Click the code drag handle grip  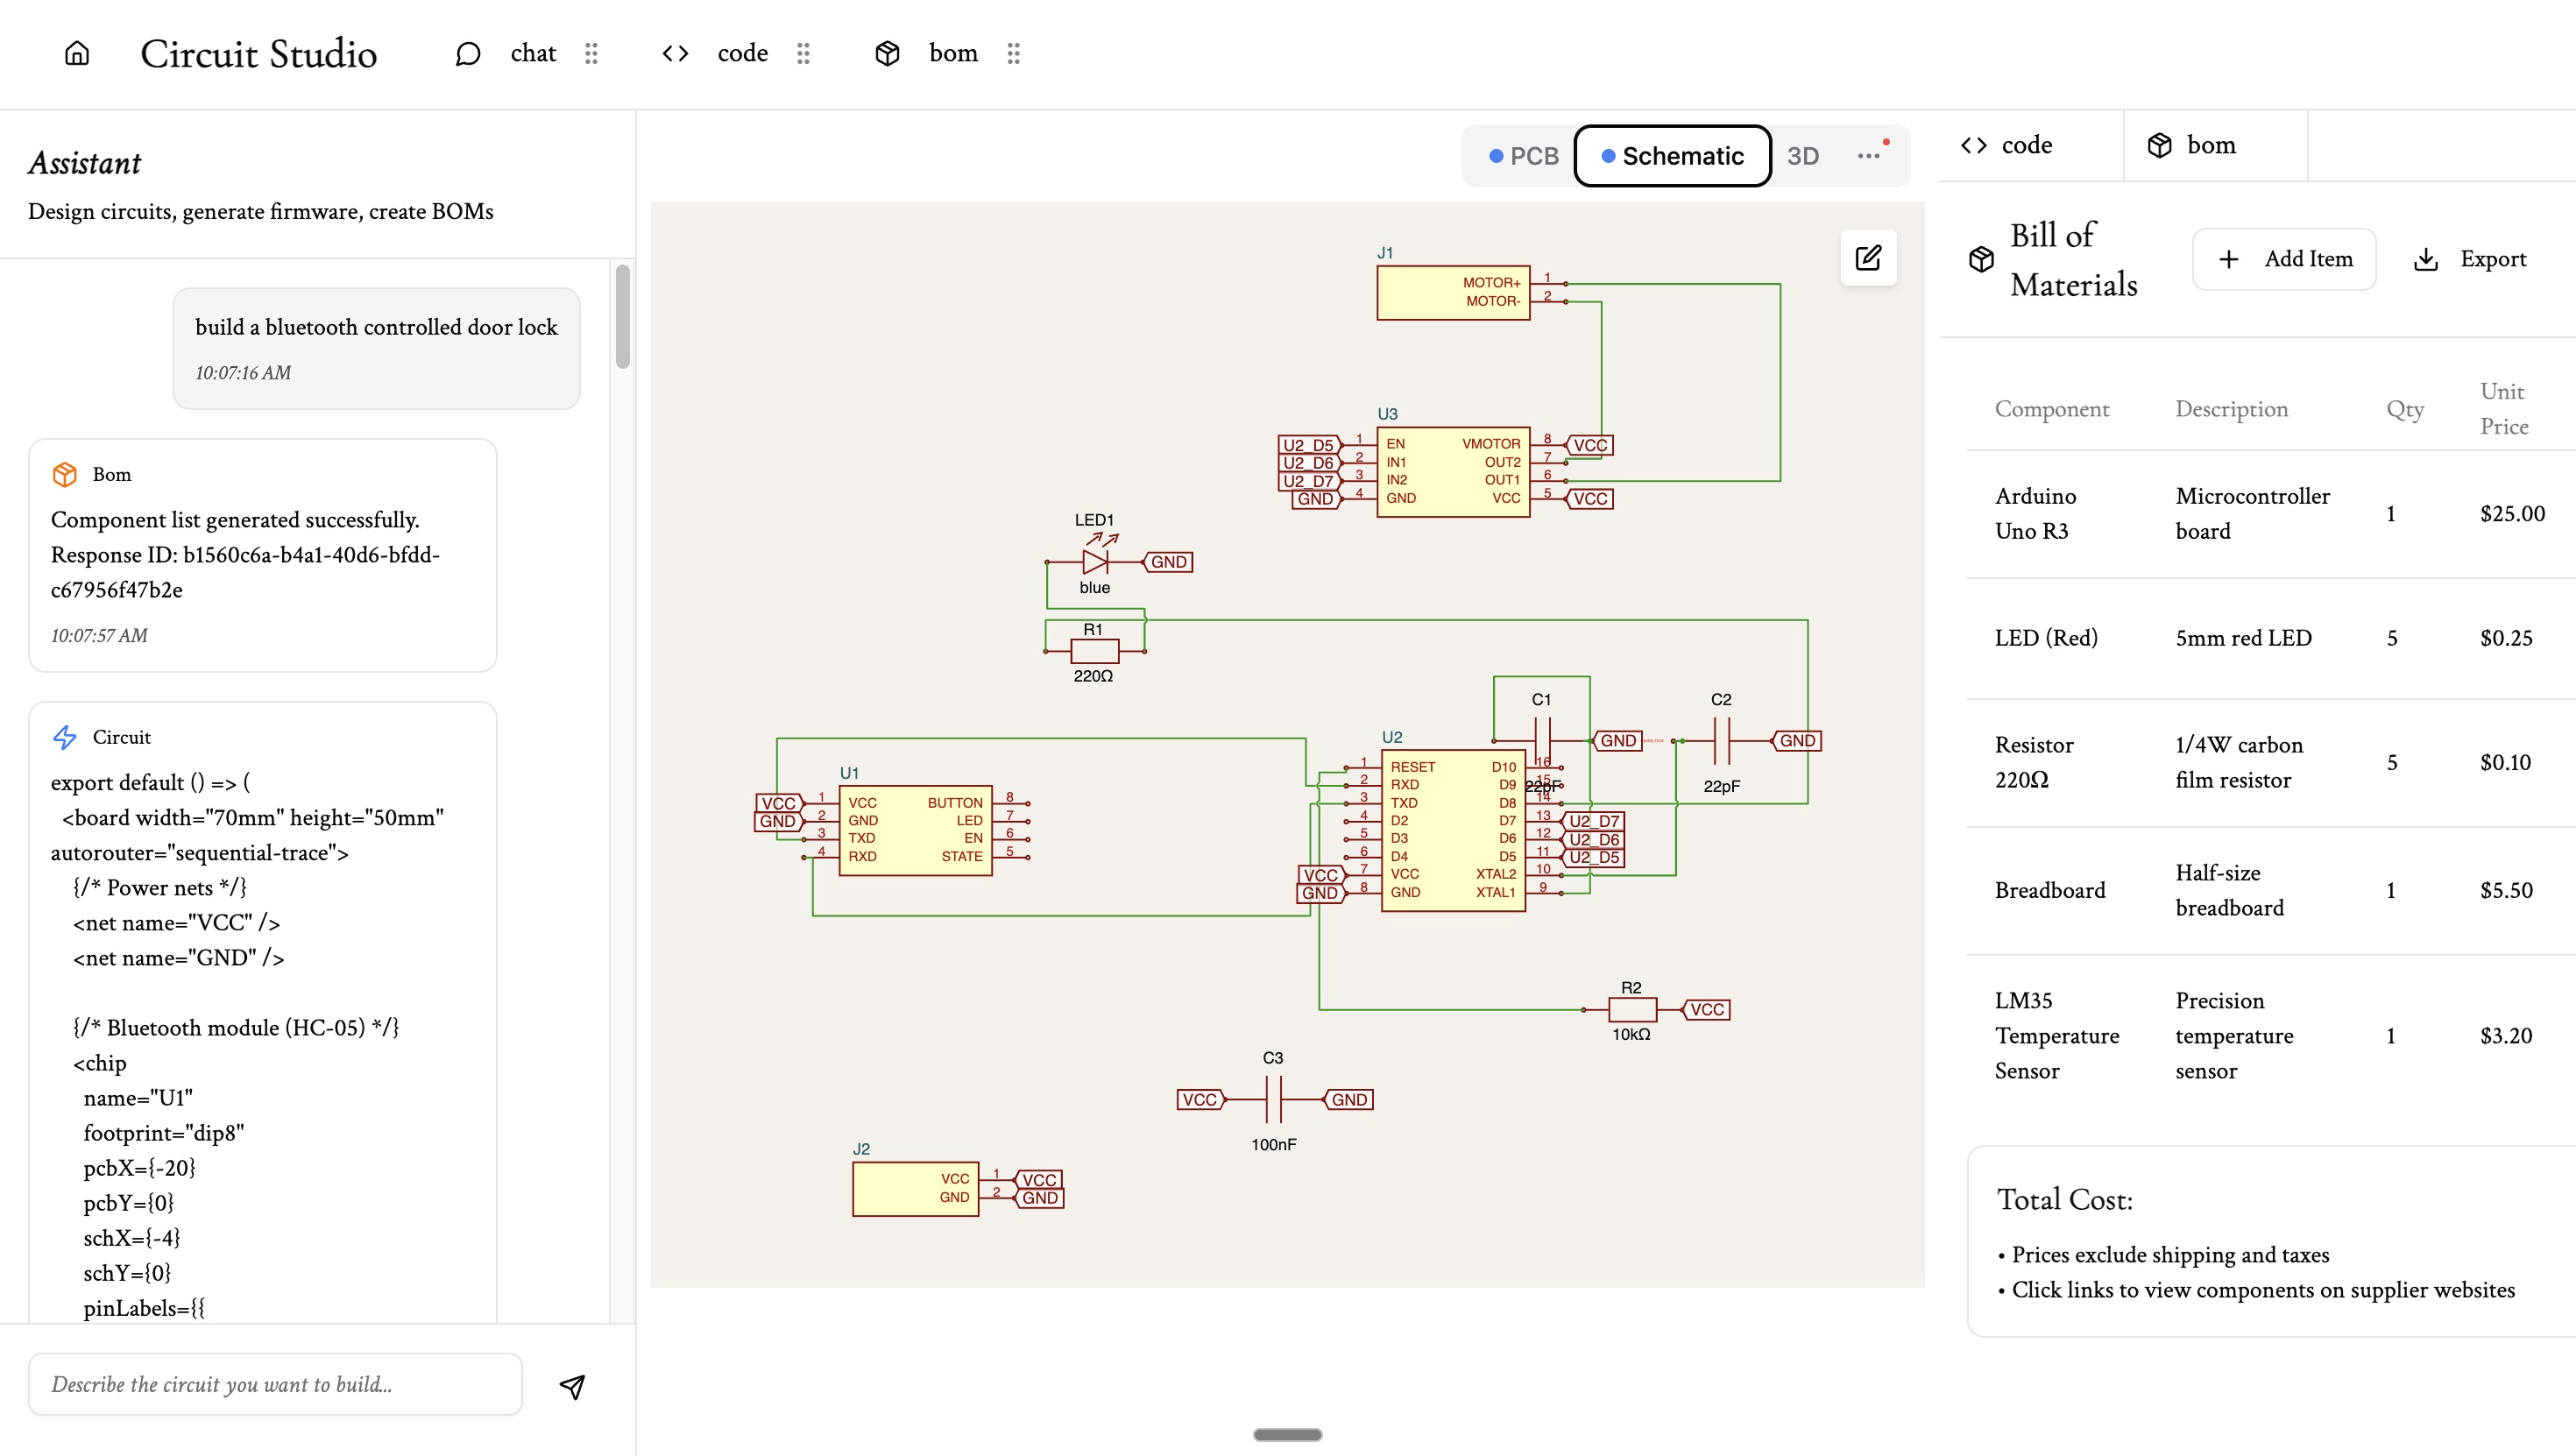[x=803, y=53]
